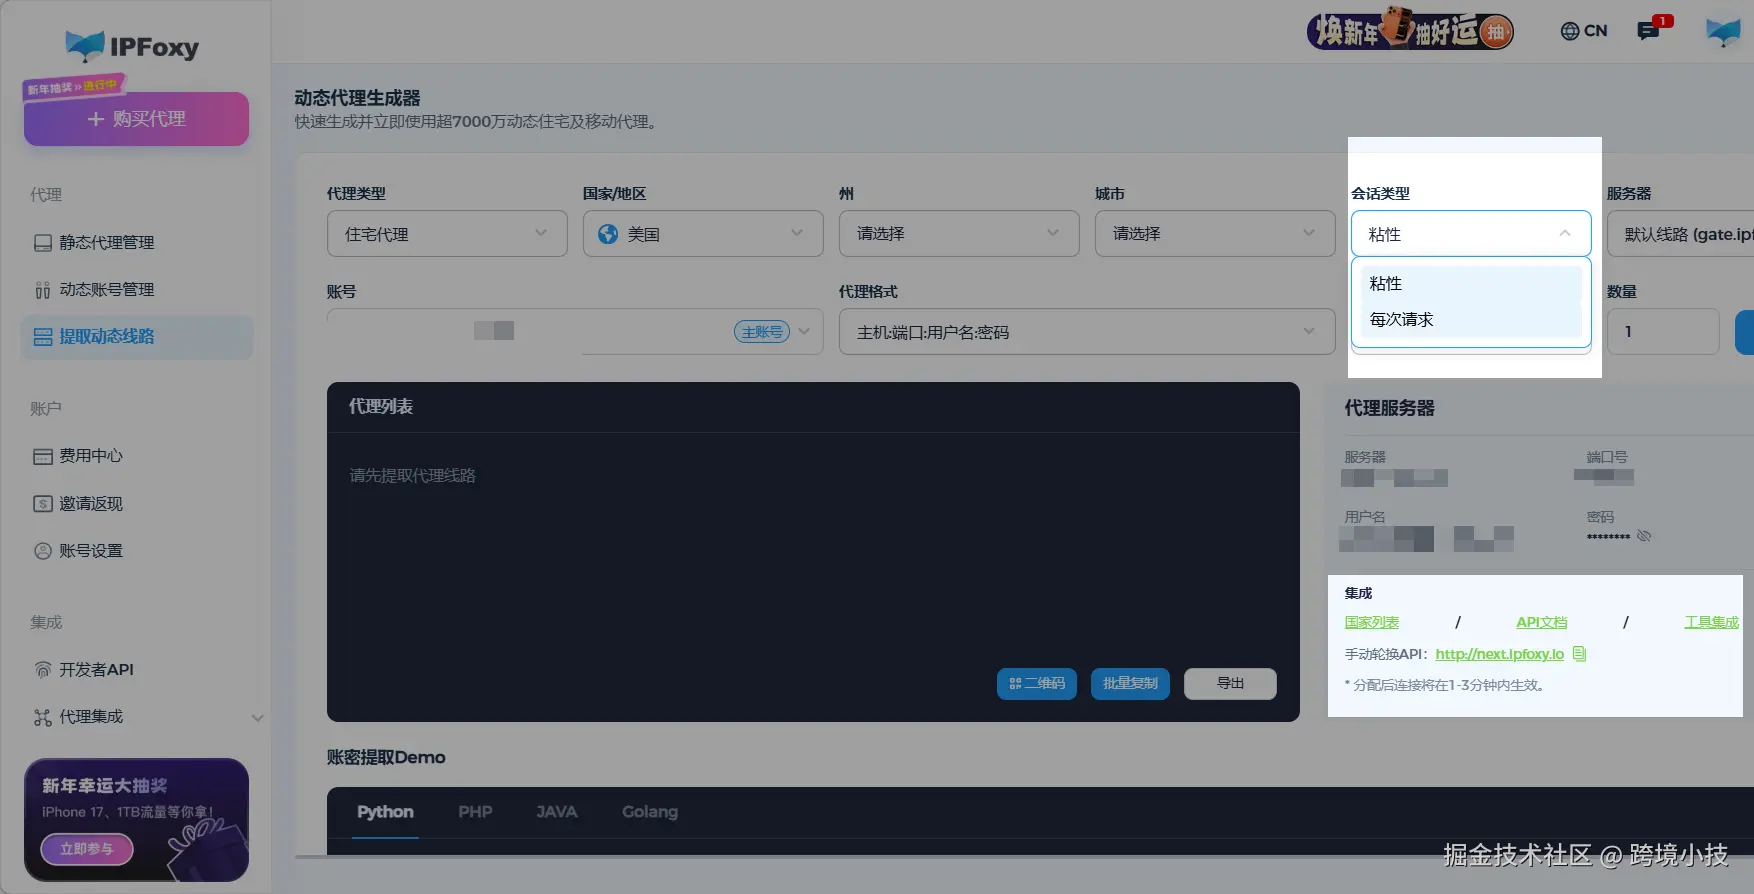This screenshot has width=1754, height=894.
Task: Choose 粘性 option in session list
Action: pyautogui.click(x=1471, y=284)
